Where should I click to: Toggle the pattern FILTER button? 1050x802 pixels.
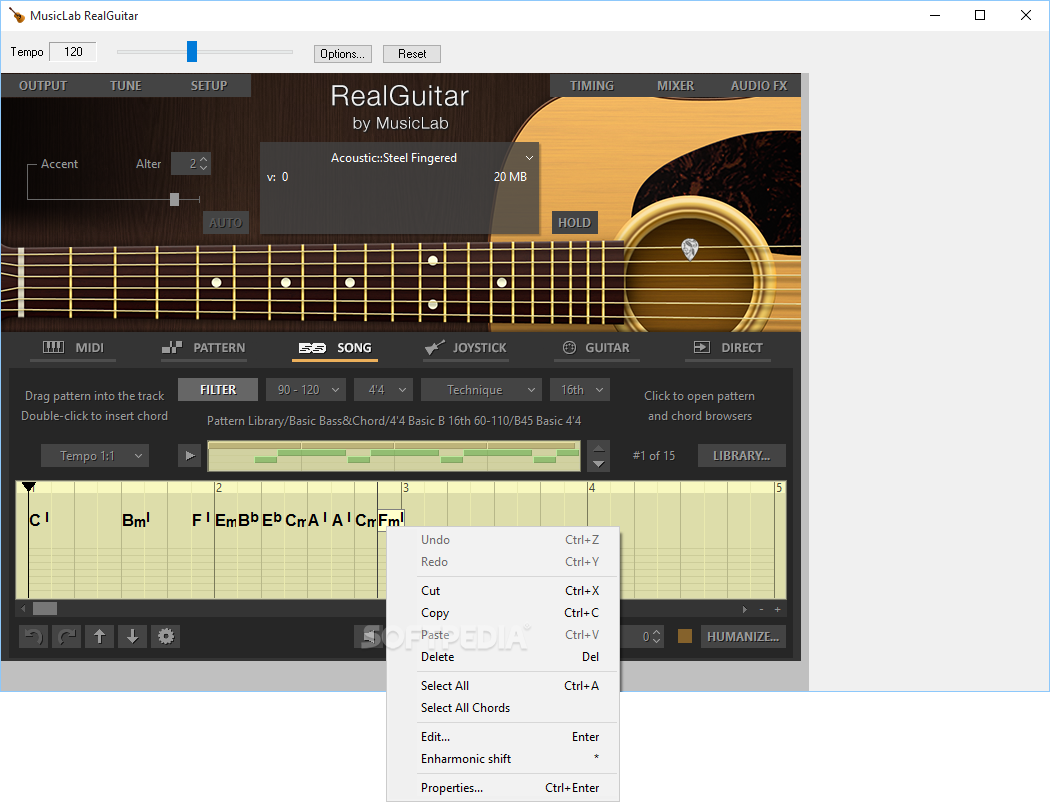coord(218,390)
